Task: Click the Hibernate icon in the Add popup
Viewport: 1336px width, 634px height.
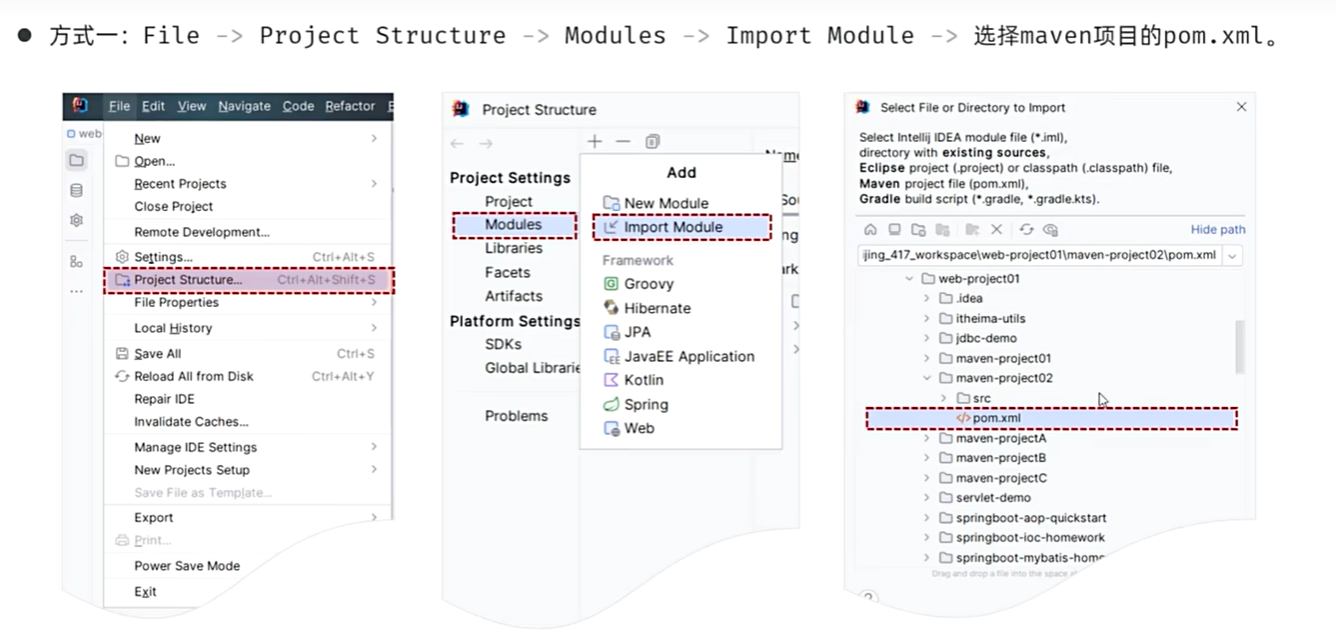Action: click(x=611, y=308)
